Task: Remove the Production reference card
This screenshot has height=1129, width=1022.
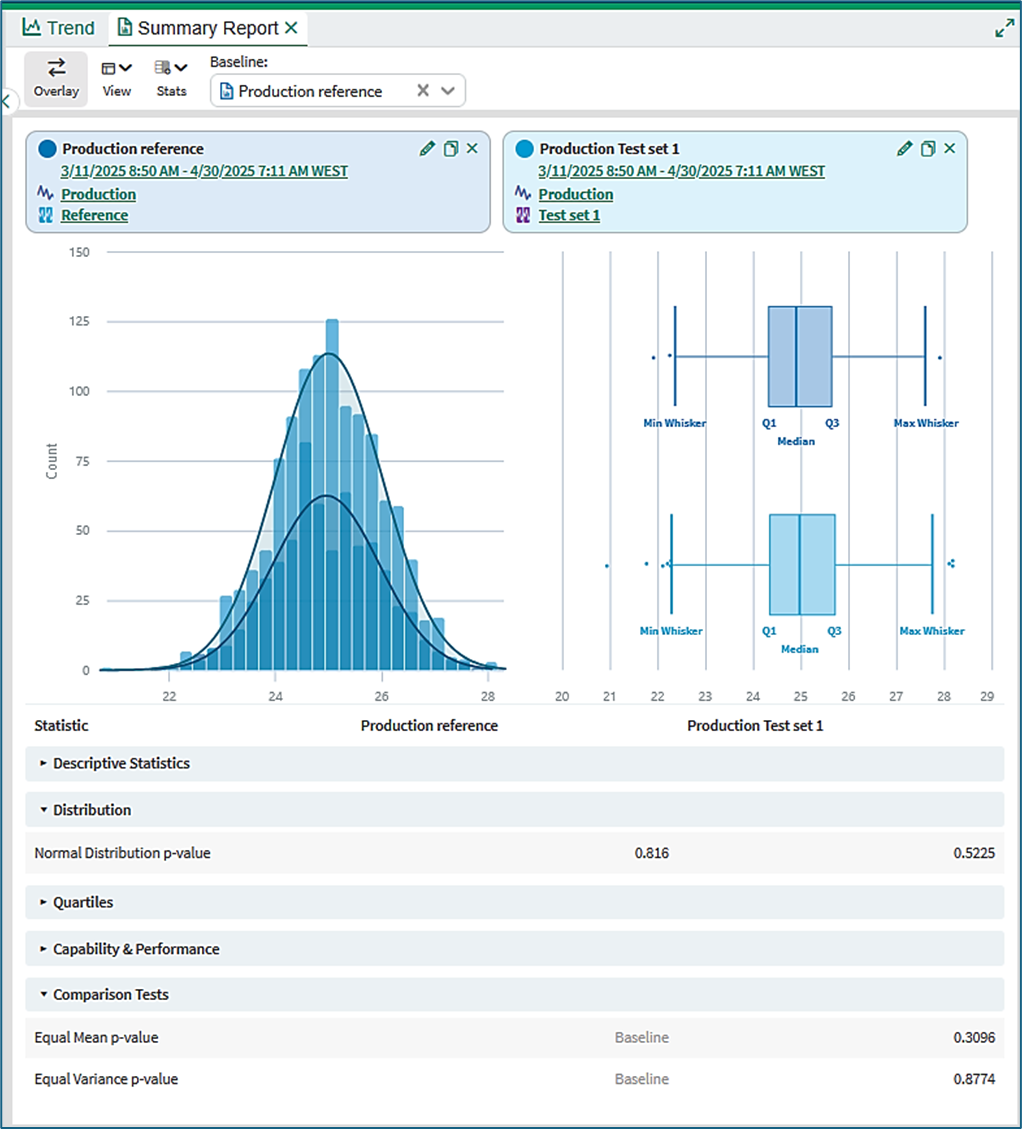Action: click(472, 148)
